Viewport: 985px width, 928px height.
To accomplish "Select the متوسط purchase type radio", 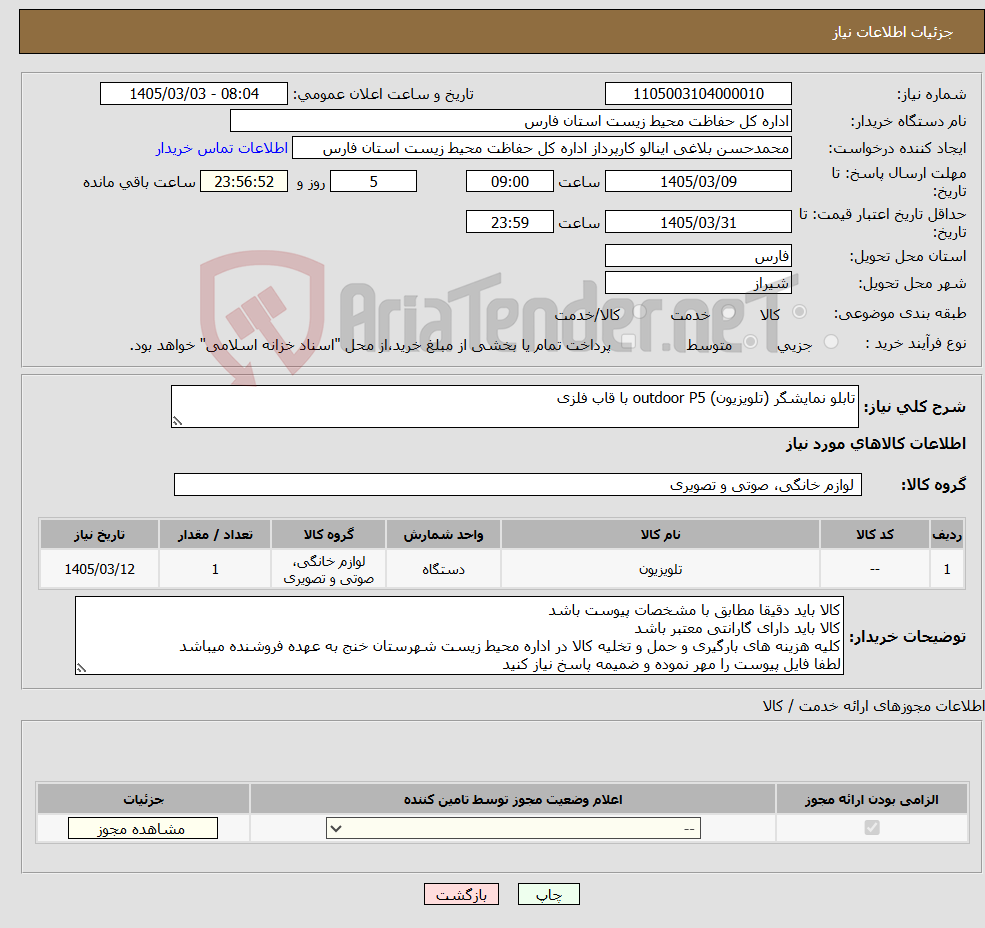I will [x=751, y=342].
